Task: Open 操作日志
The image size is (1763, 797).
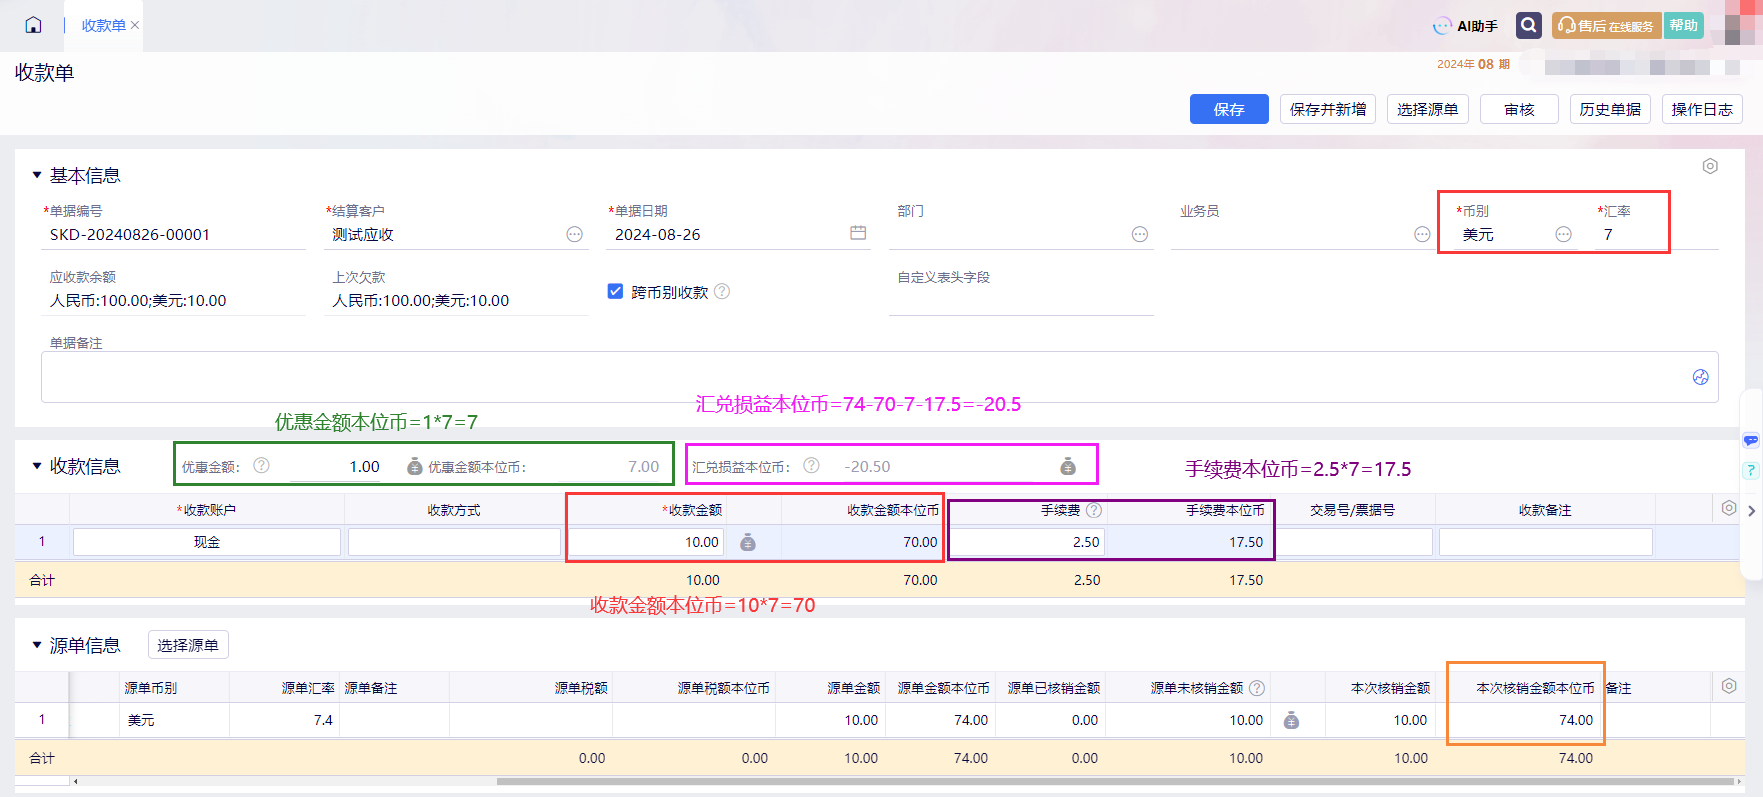Action: tap(1702, 109)
